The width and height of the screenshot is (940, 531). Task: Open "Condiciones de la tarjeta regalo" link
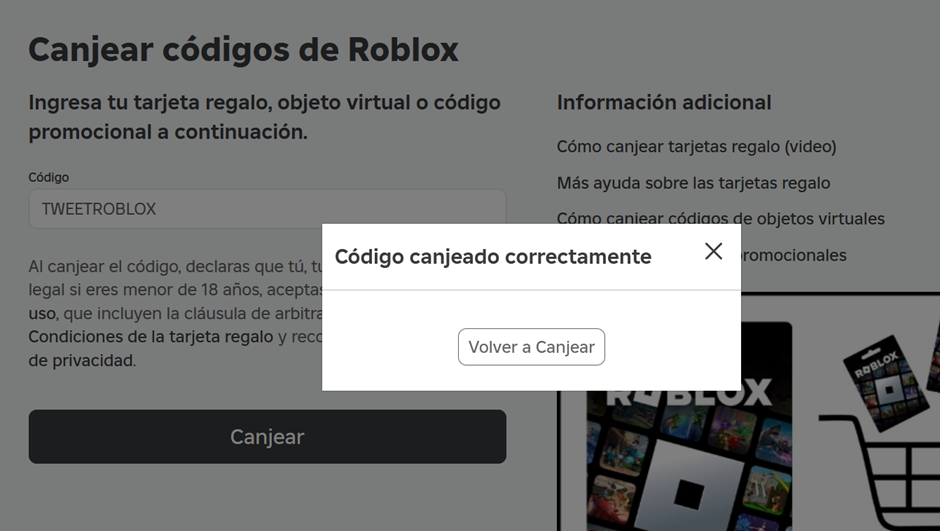pyautogui.click(x=151, y=337)
